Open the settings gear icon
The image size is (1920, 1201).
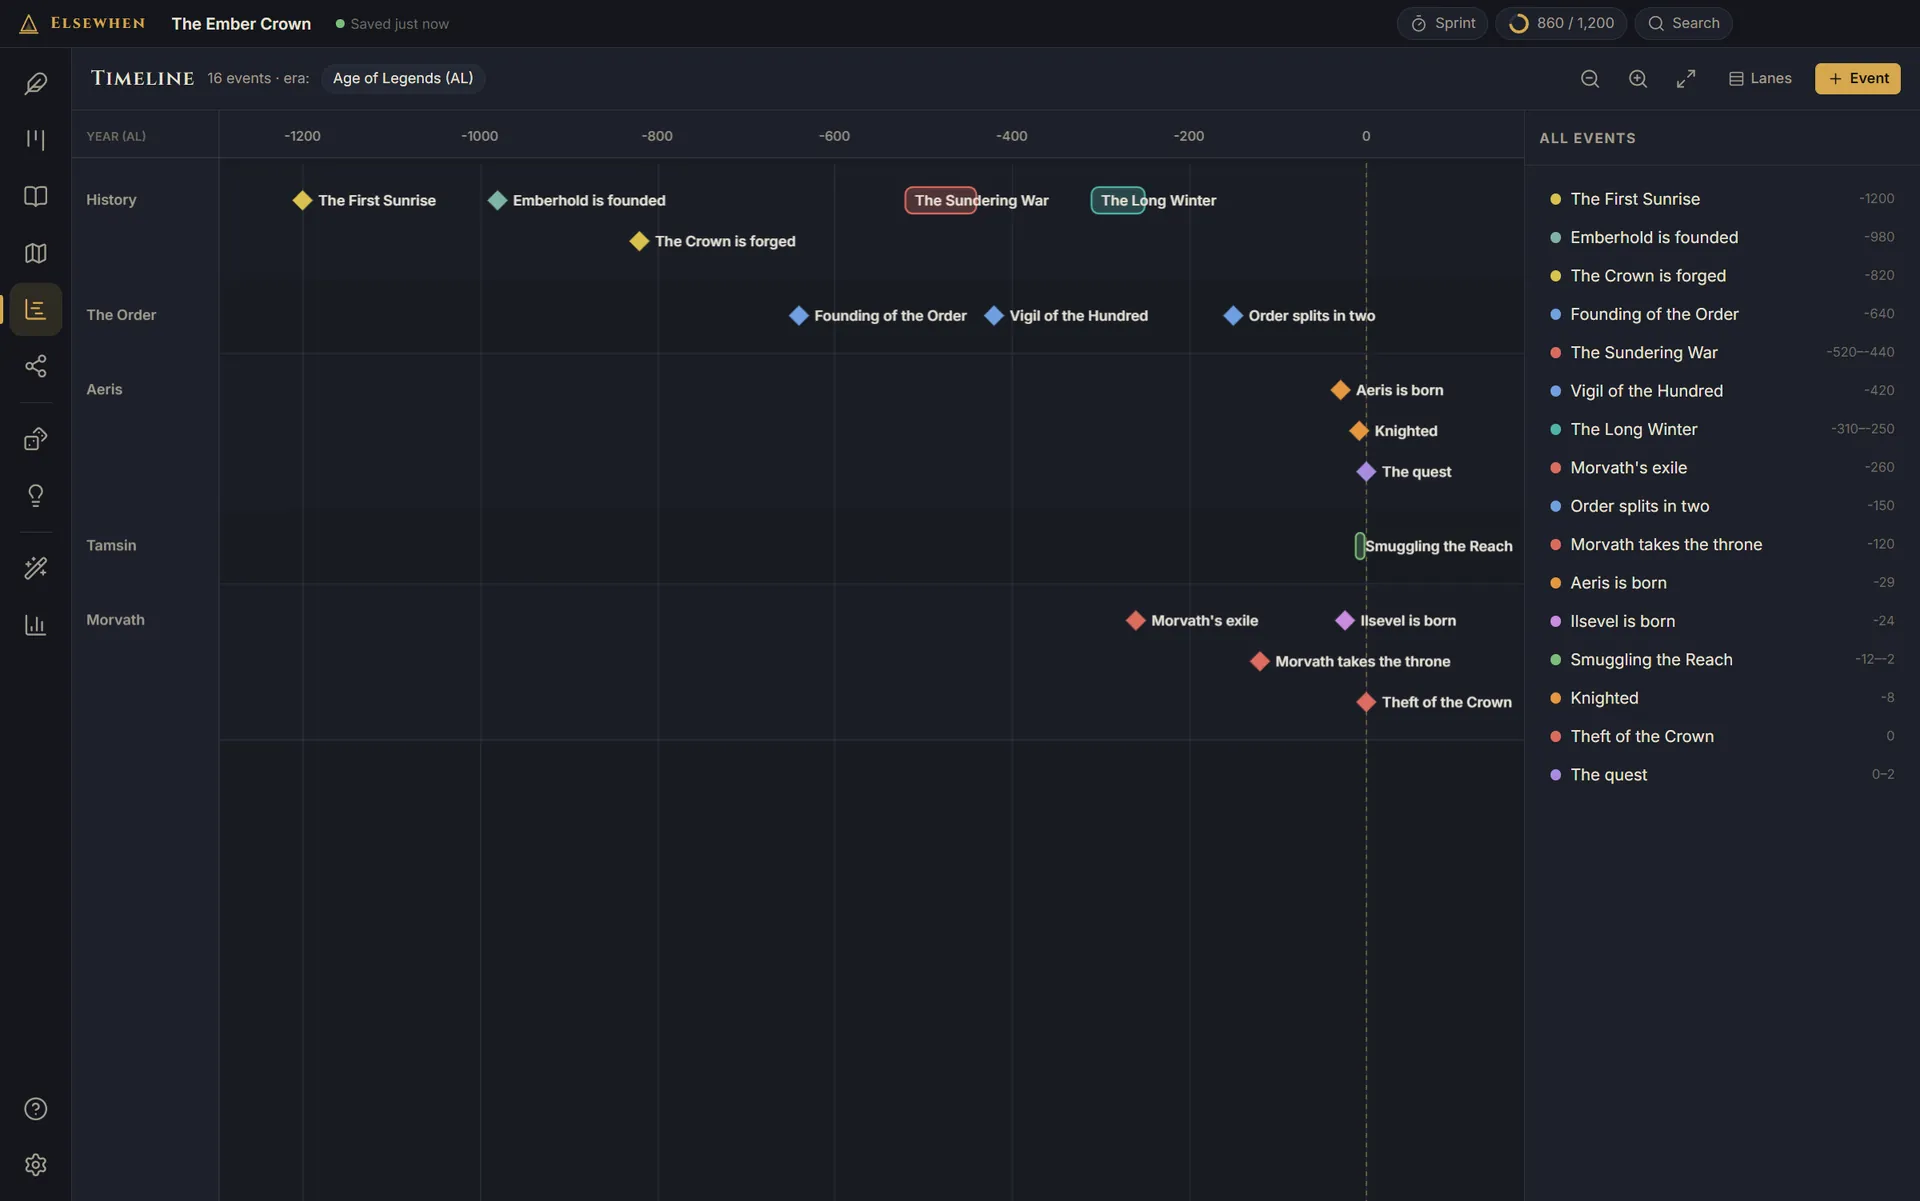pyautogui.click(x=35, y=1165)
